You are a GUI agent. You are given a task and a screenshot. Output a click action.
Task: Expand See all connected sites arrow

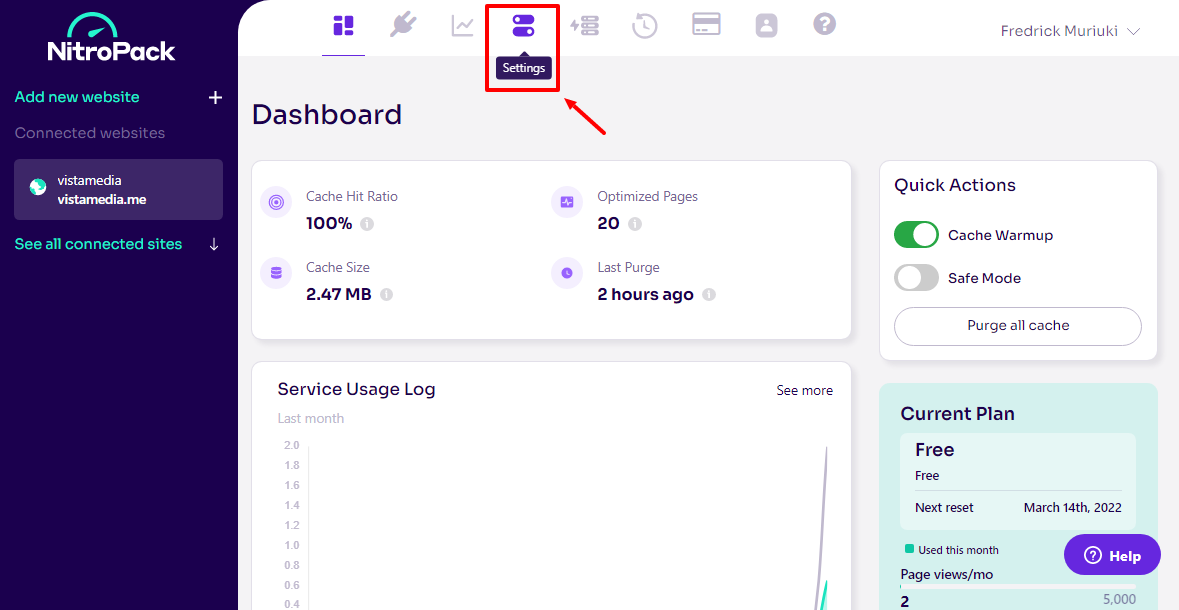click(214, 244)
